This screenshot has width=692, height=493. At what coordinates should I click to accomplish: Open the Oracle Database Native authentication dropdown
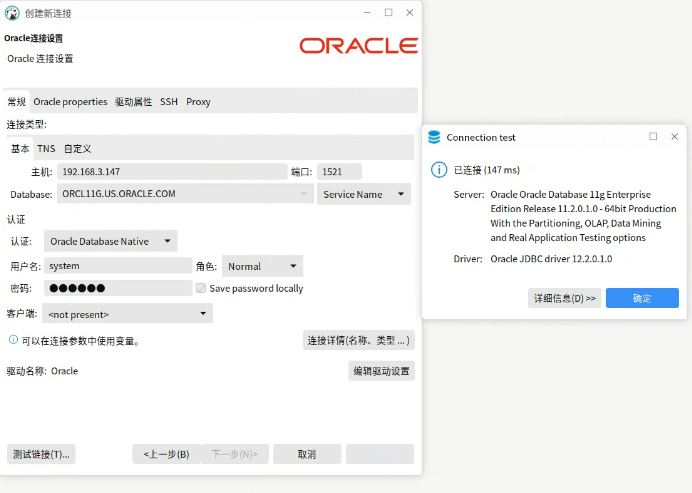[x=110, y=241]
